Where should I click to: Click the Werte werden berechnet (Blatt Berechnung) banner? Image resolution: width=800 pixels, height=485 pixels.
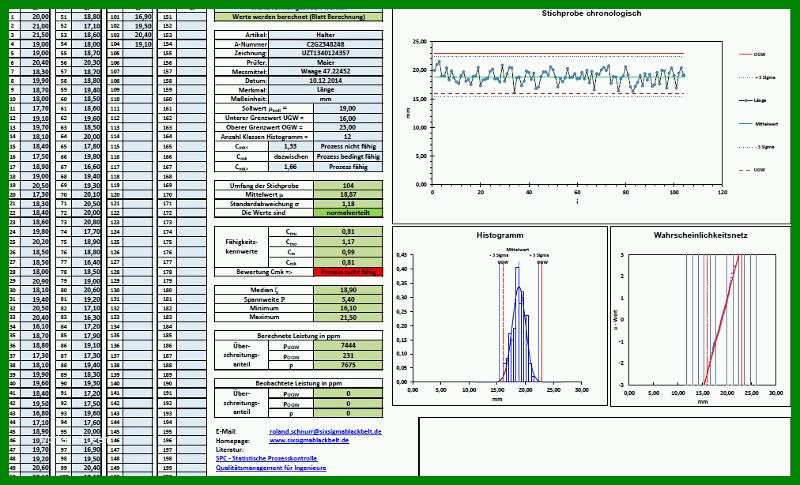point(298,17)
